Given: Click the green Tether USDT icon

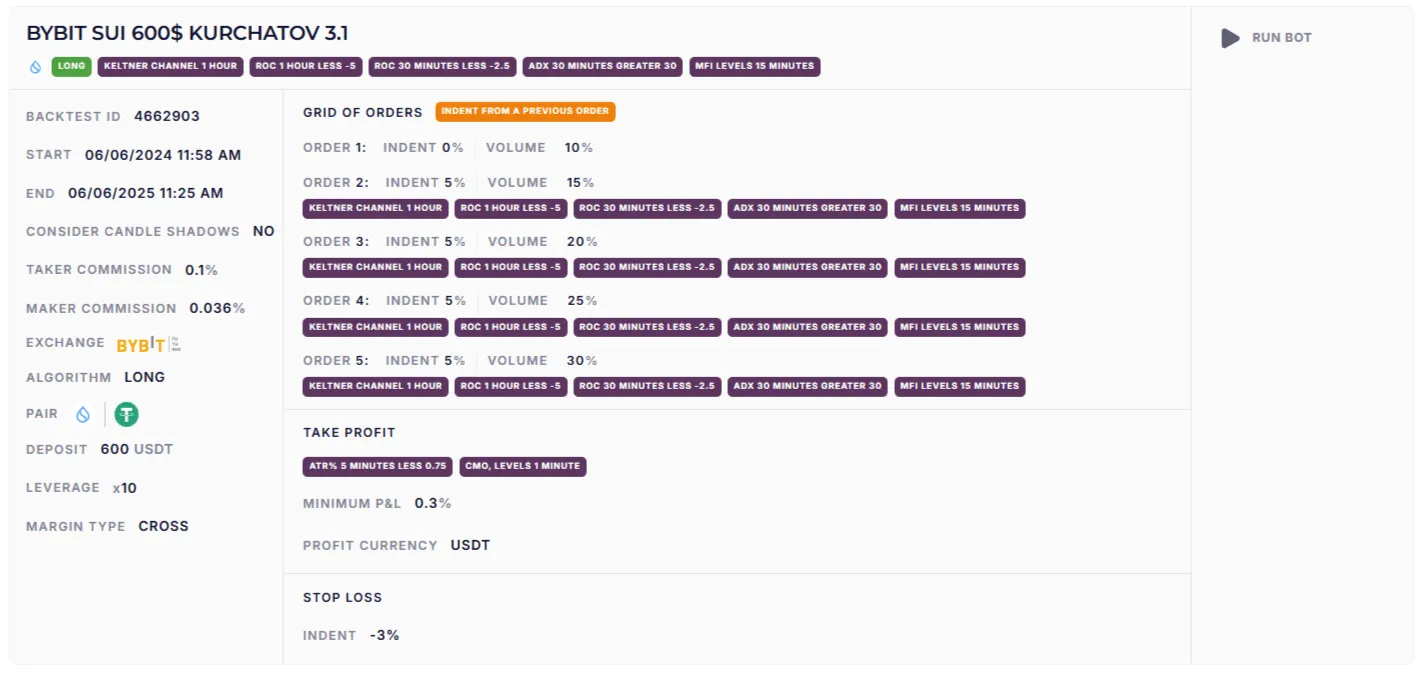Looking at the screenshot, I should [126, 414].
